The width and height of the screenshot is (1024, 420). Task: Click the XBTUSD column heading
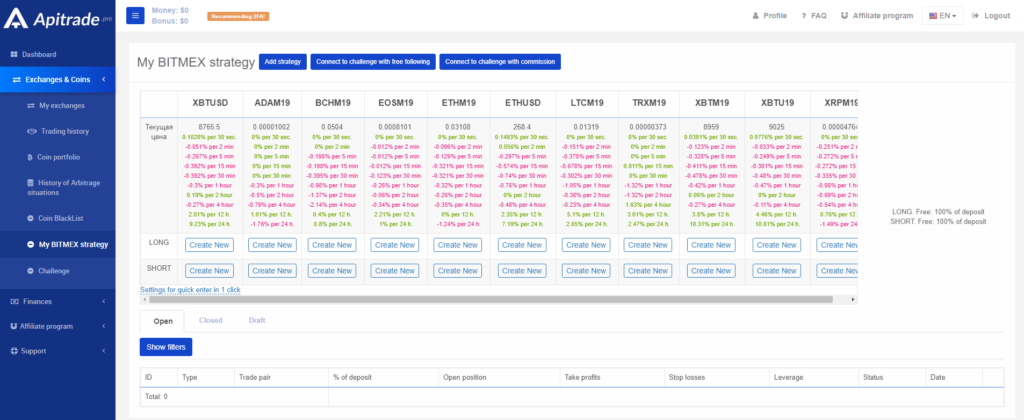click(x=210, y=103)
